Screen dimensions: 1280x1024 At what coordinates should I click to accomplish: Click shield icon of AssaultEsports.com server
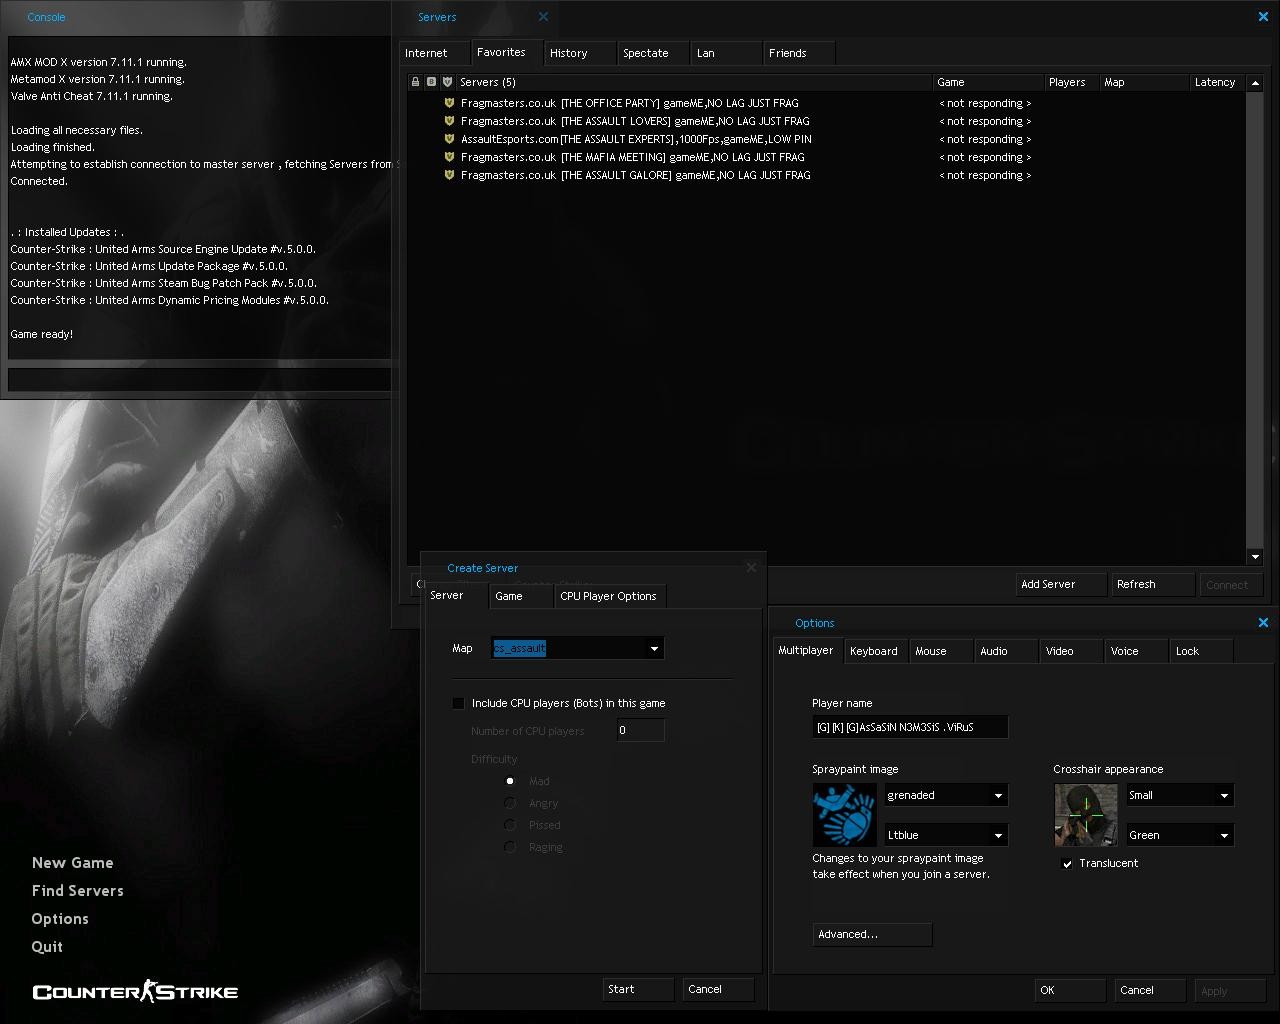click(x=450, y=139)
